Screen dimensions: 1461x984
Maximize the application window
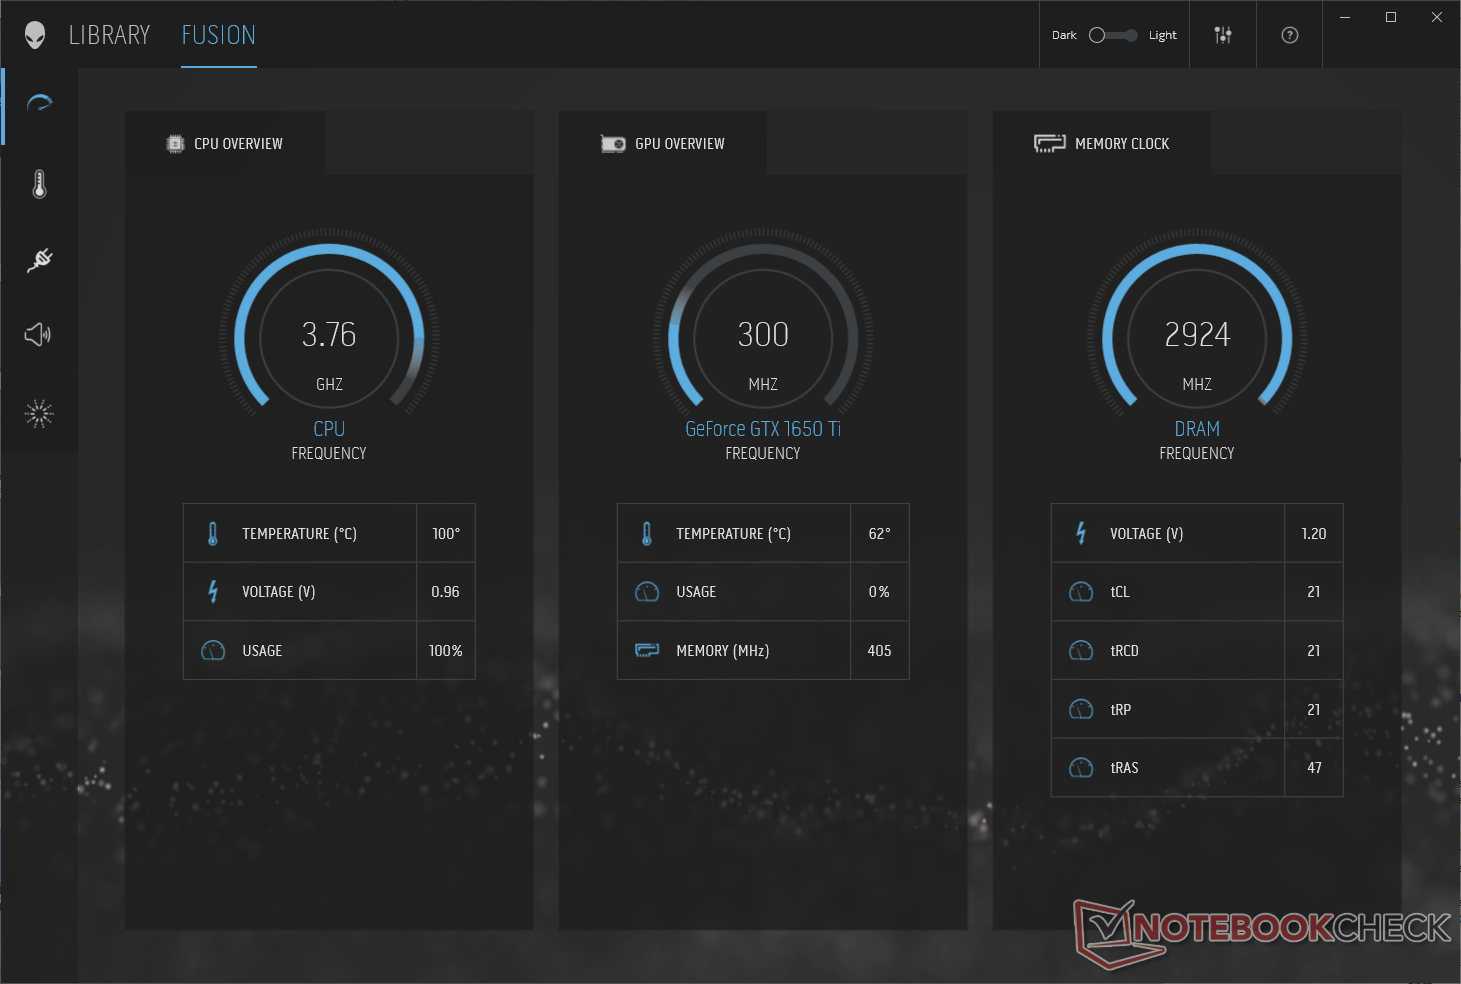pyautogui.click(x=1391, y=17)
